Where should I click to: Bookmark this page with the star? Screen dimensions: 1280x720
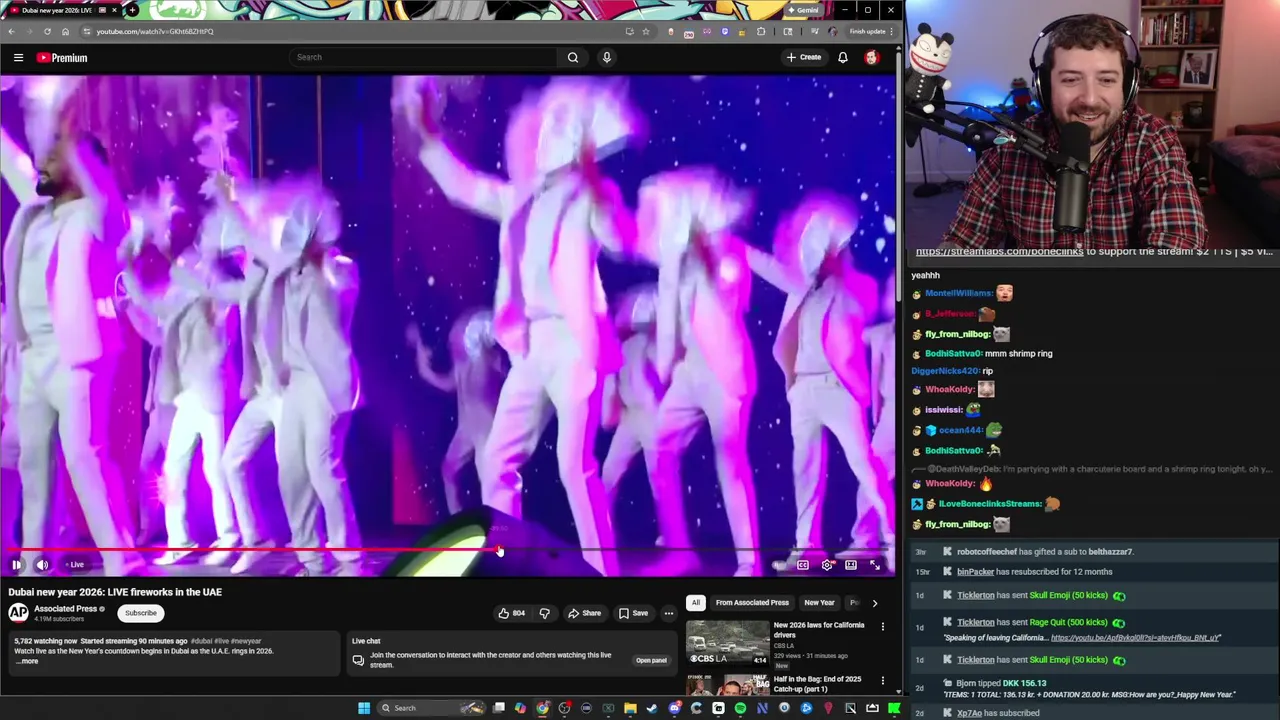tap(646, 31)
